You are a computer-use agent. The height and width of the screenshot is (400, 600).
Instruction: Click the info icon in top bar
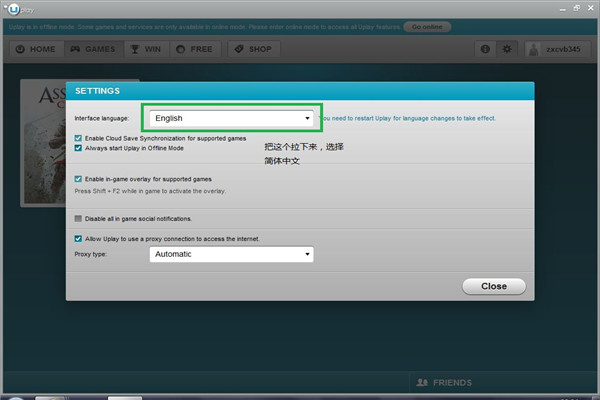coord(485,49)
